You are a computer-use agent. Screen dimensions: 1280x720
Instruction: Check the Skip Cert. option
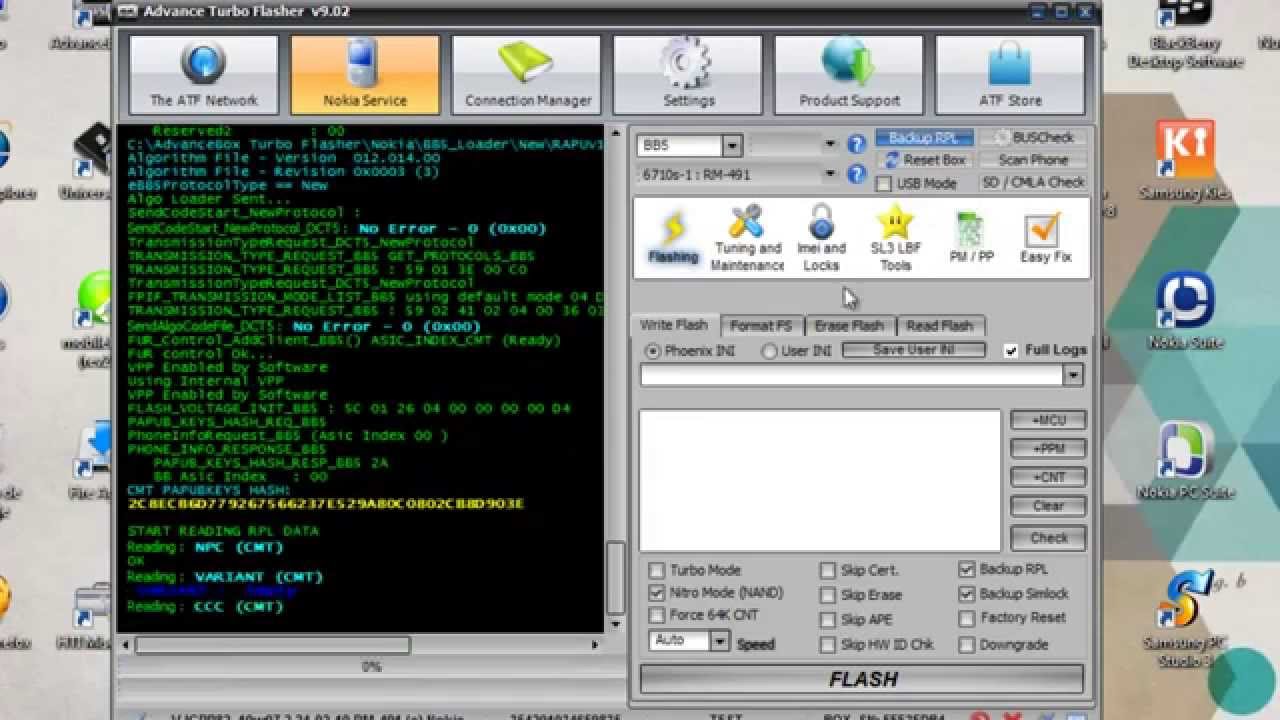pyautogui.click(x=827, y=571)
